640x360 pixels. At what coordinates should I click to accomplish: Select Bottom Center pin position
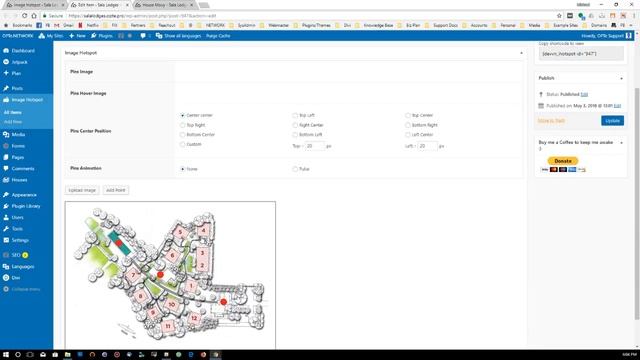coord(182,135)
